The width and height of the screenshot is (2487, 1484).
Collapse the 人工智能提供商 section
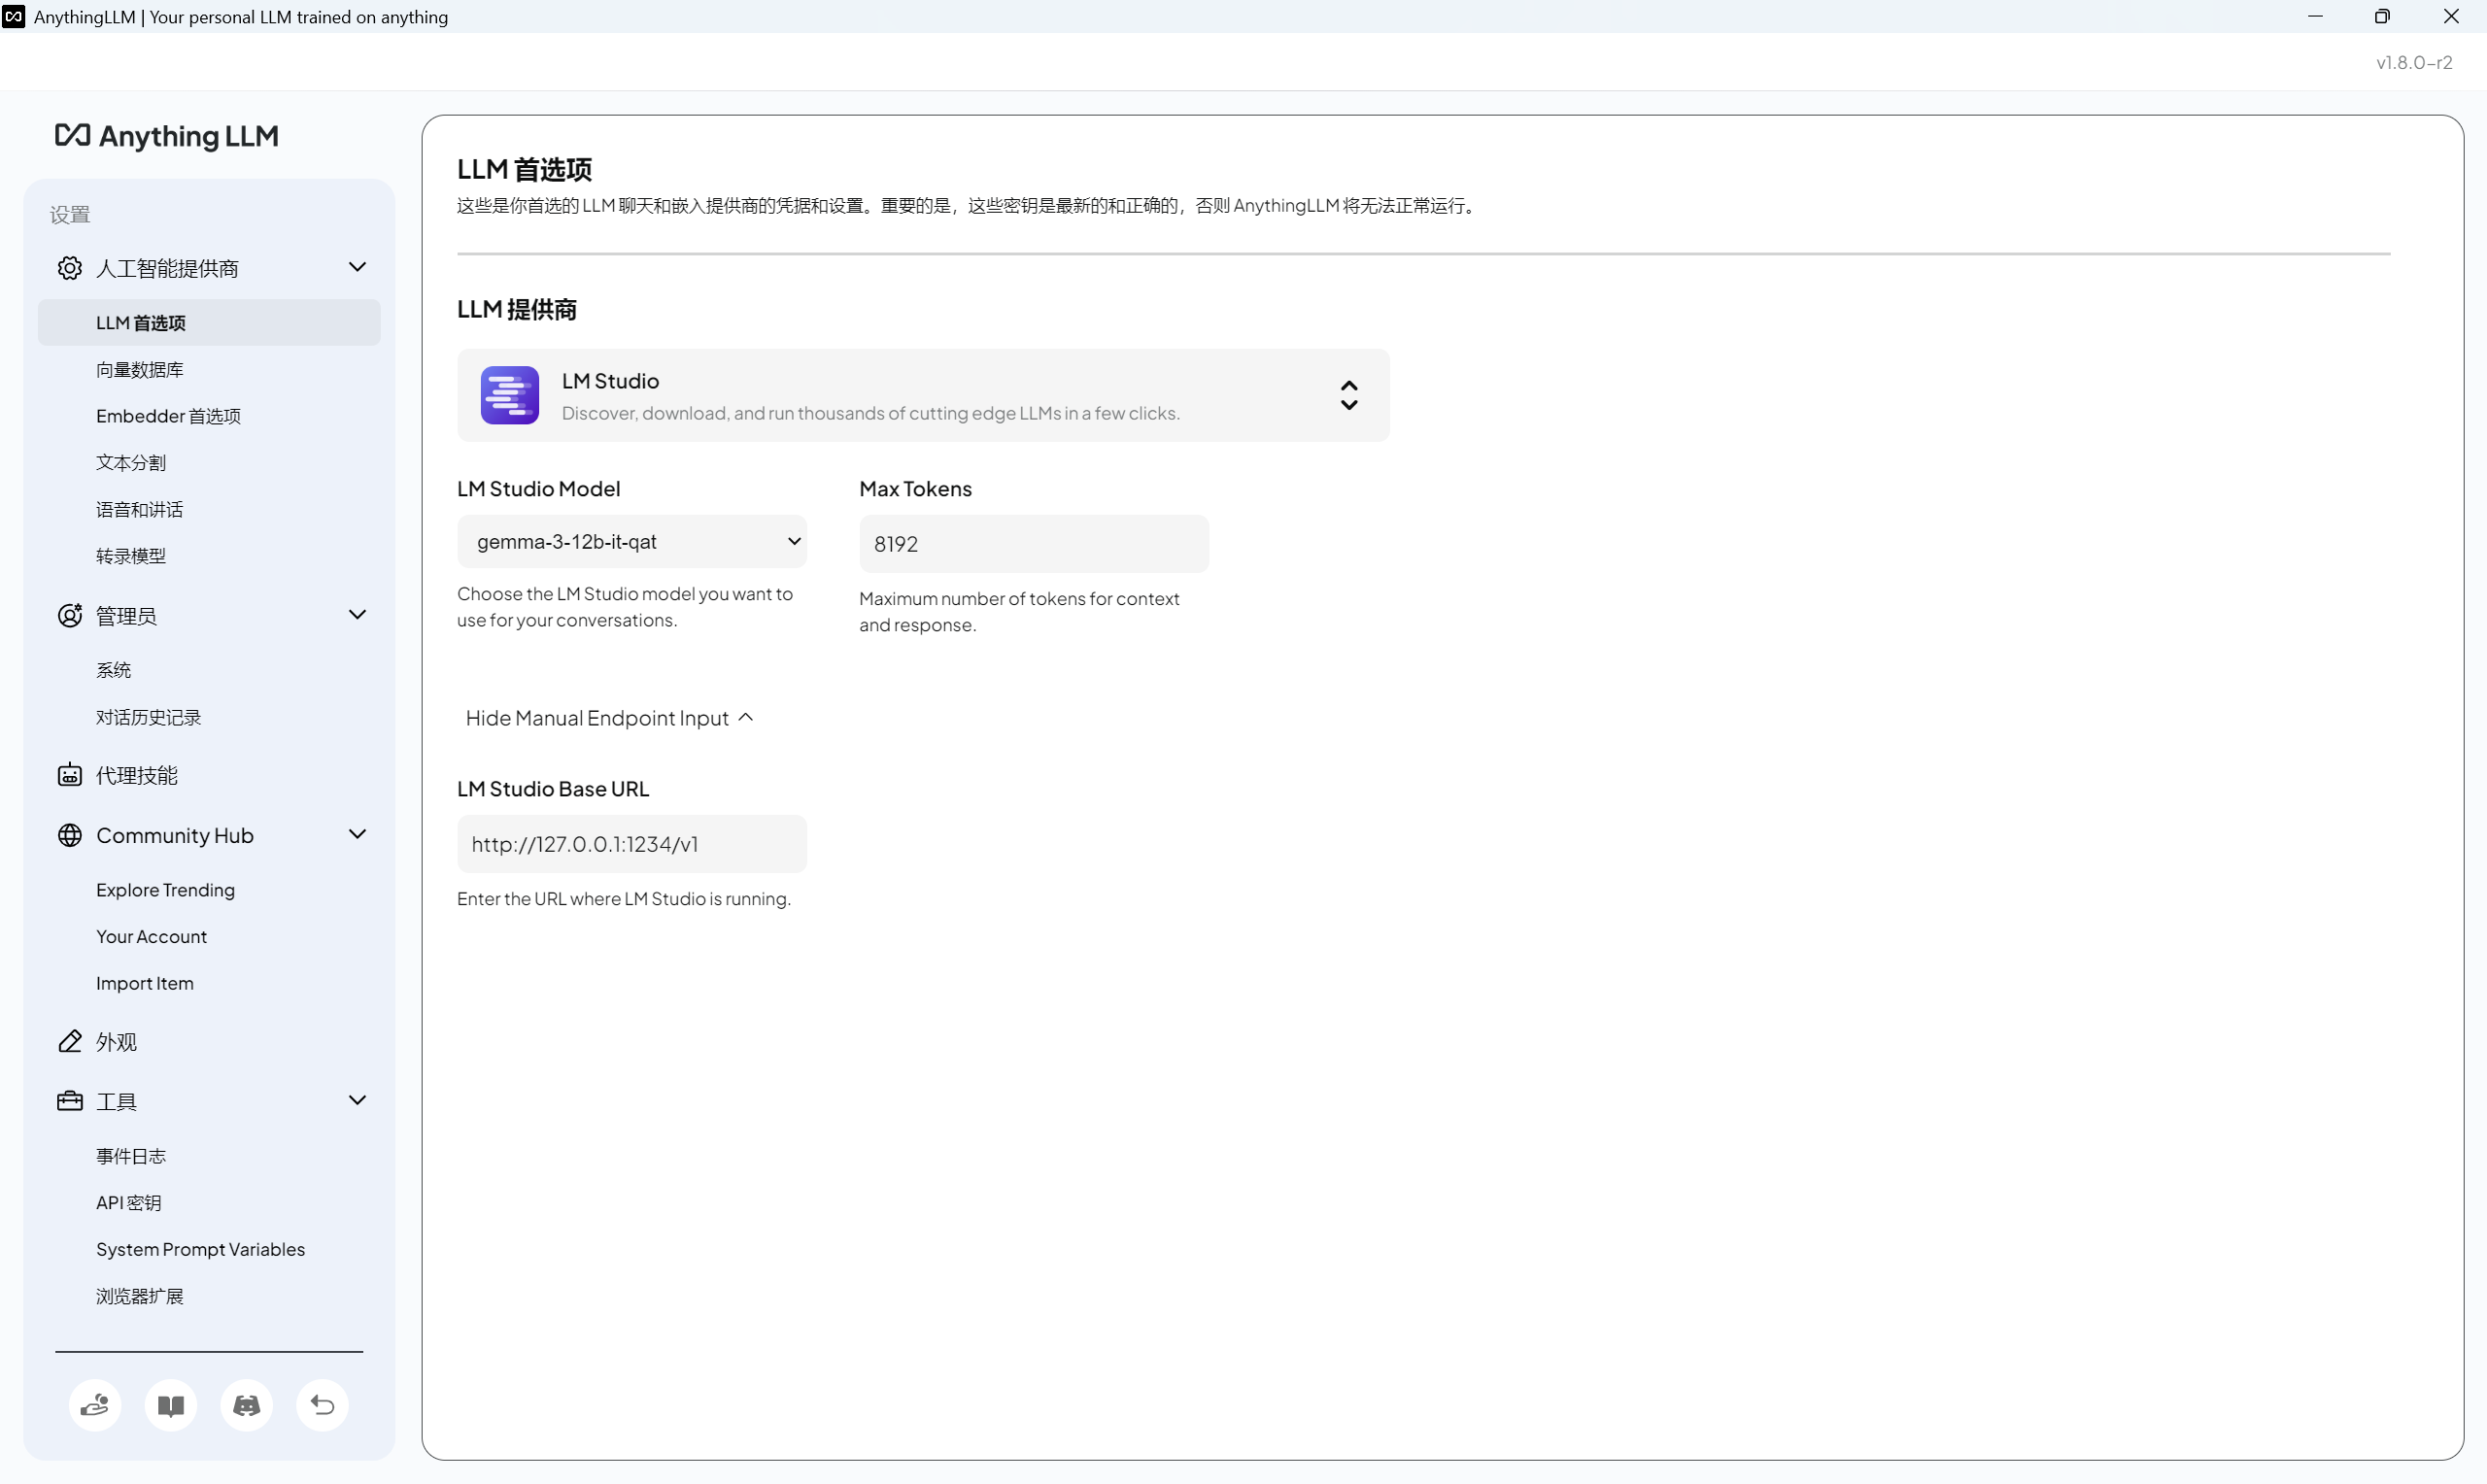tap(357, 267)
